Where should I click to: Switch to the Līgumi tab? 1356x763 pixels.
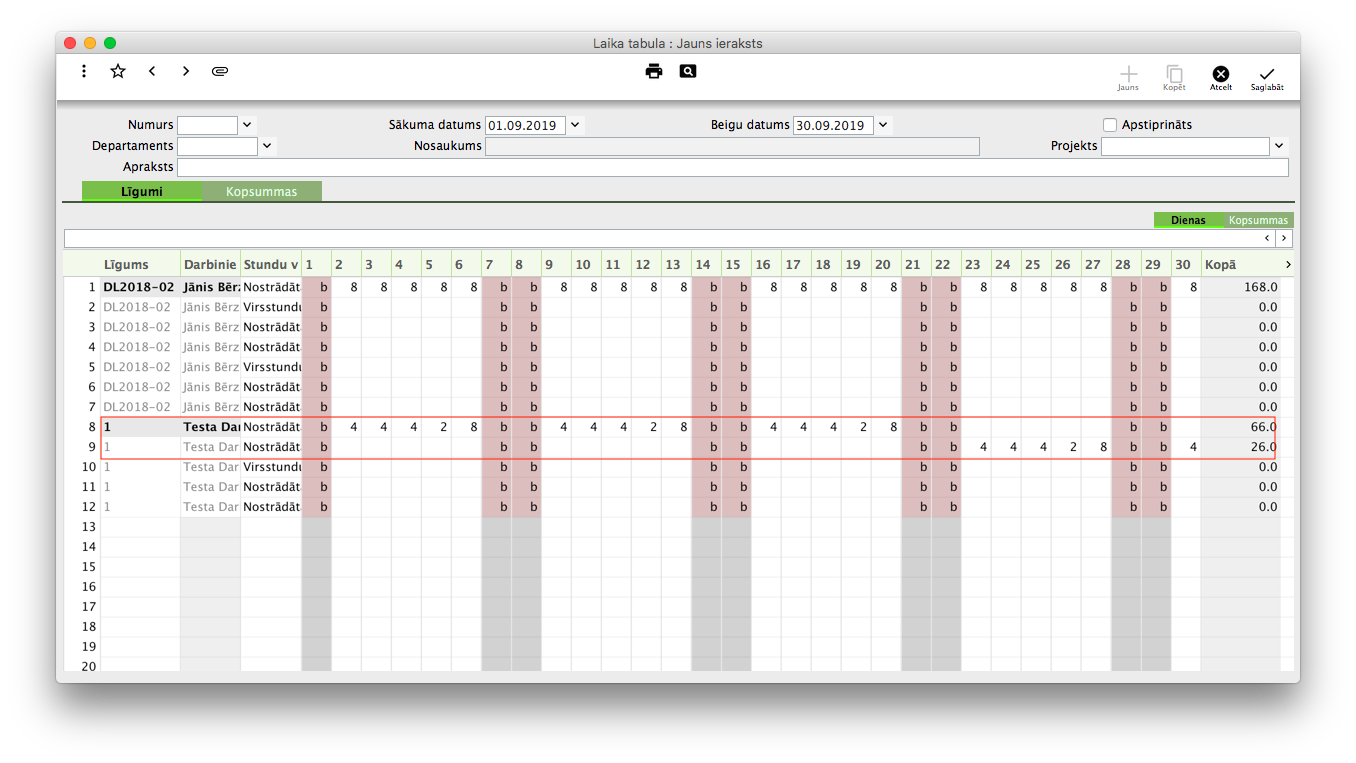click(142, 191)
